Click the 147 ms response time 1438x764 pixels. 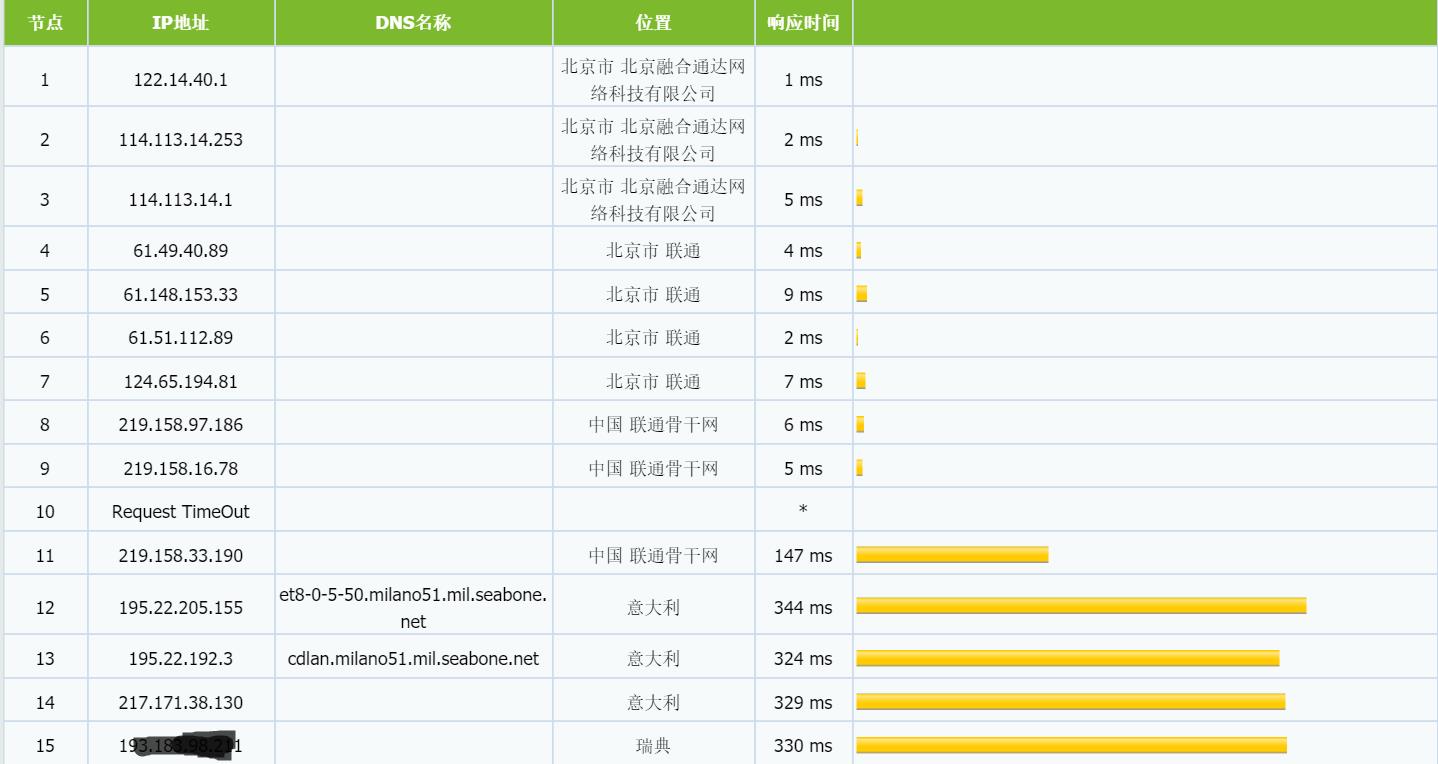(x=803, y=556)
